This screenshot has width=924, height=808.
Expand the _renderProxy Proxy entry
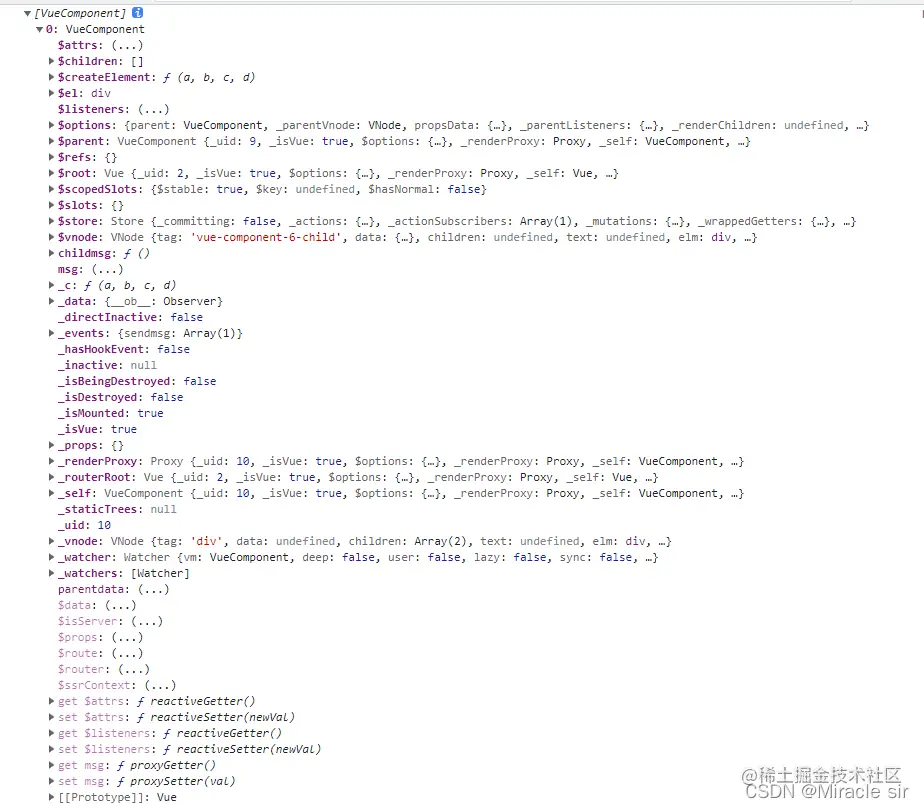(51, 461)
